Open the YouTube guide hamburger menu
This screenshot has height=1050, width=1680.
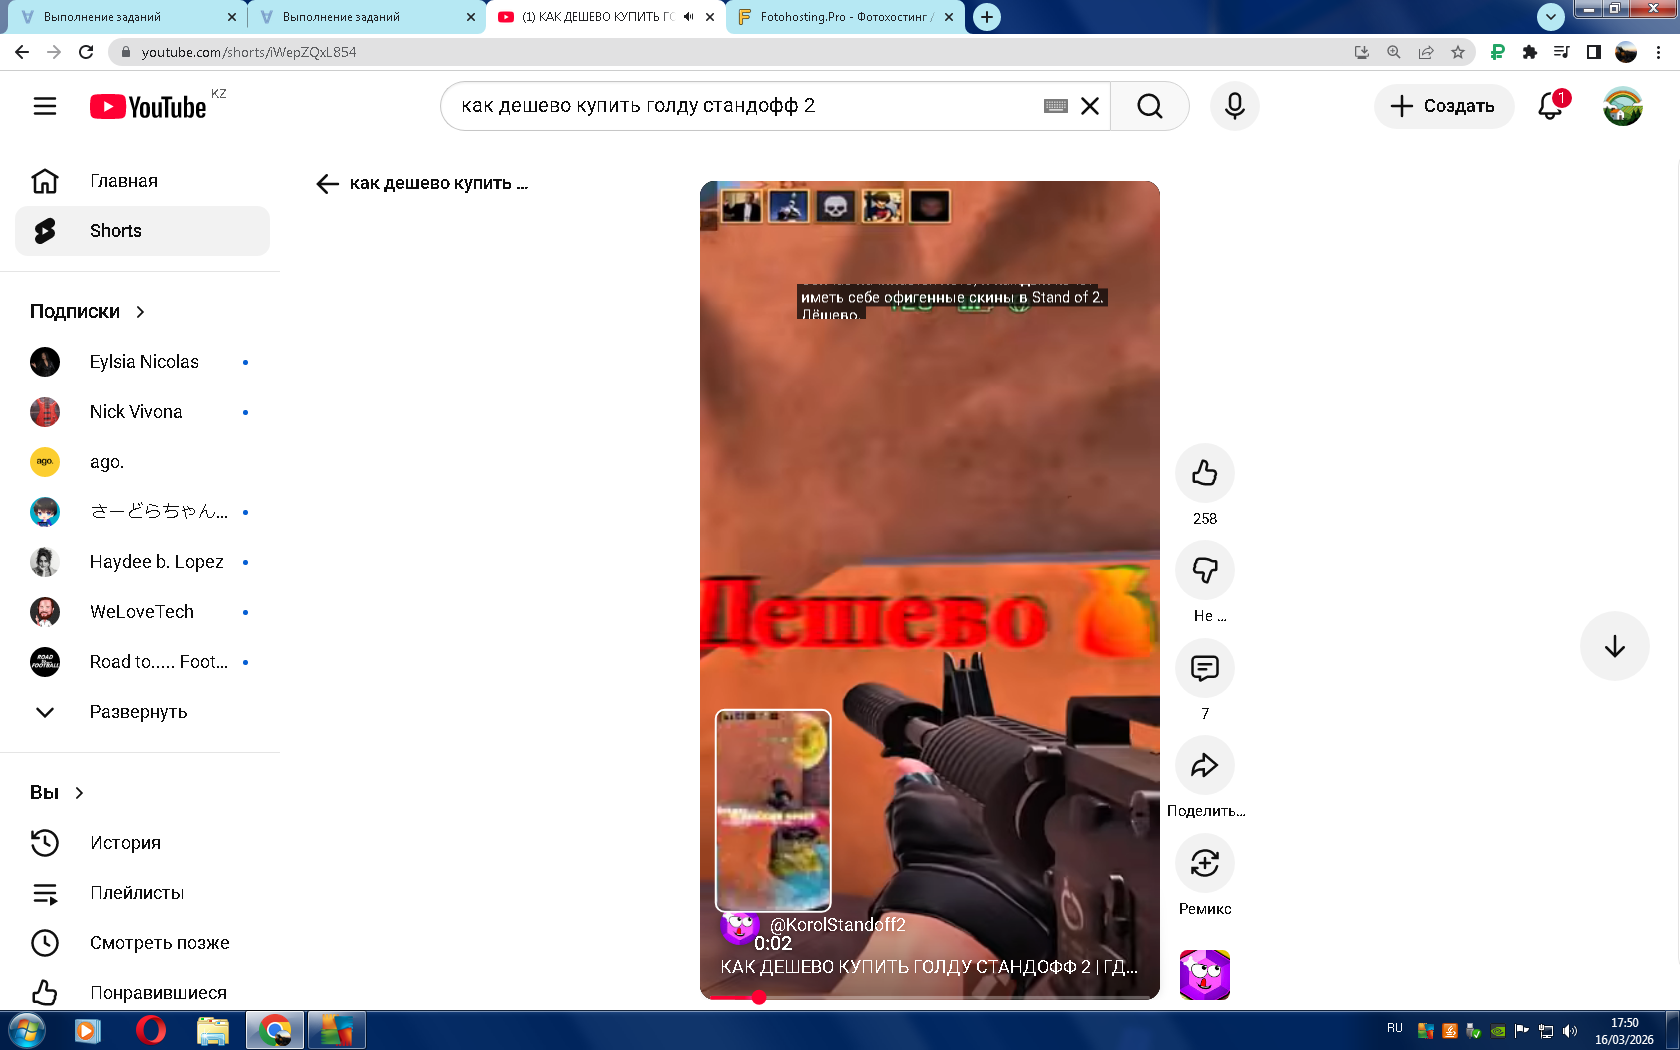pos(45,106)
